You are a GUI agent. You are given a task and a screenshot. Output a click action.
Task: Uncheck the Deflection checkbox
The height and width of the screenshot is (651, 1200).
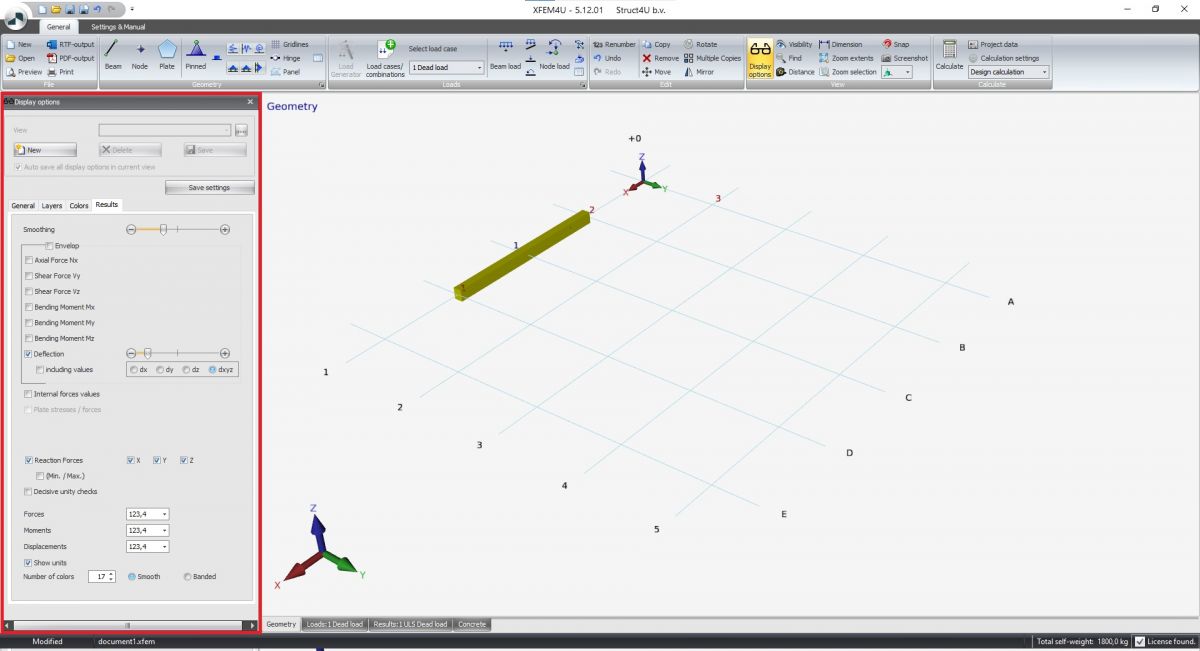pos(28,354)
